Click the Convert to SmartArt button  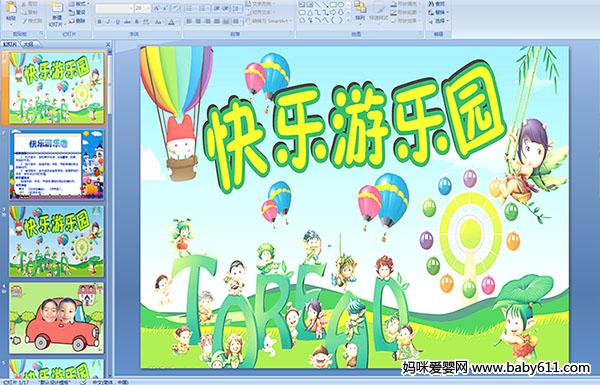[x=268, y=21]
